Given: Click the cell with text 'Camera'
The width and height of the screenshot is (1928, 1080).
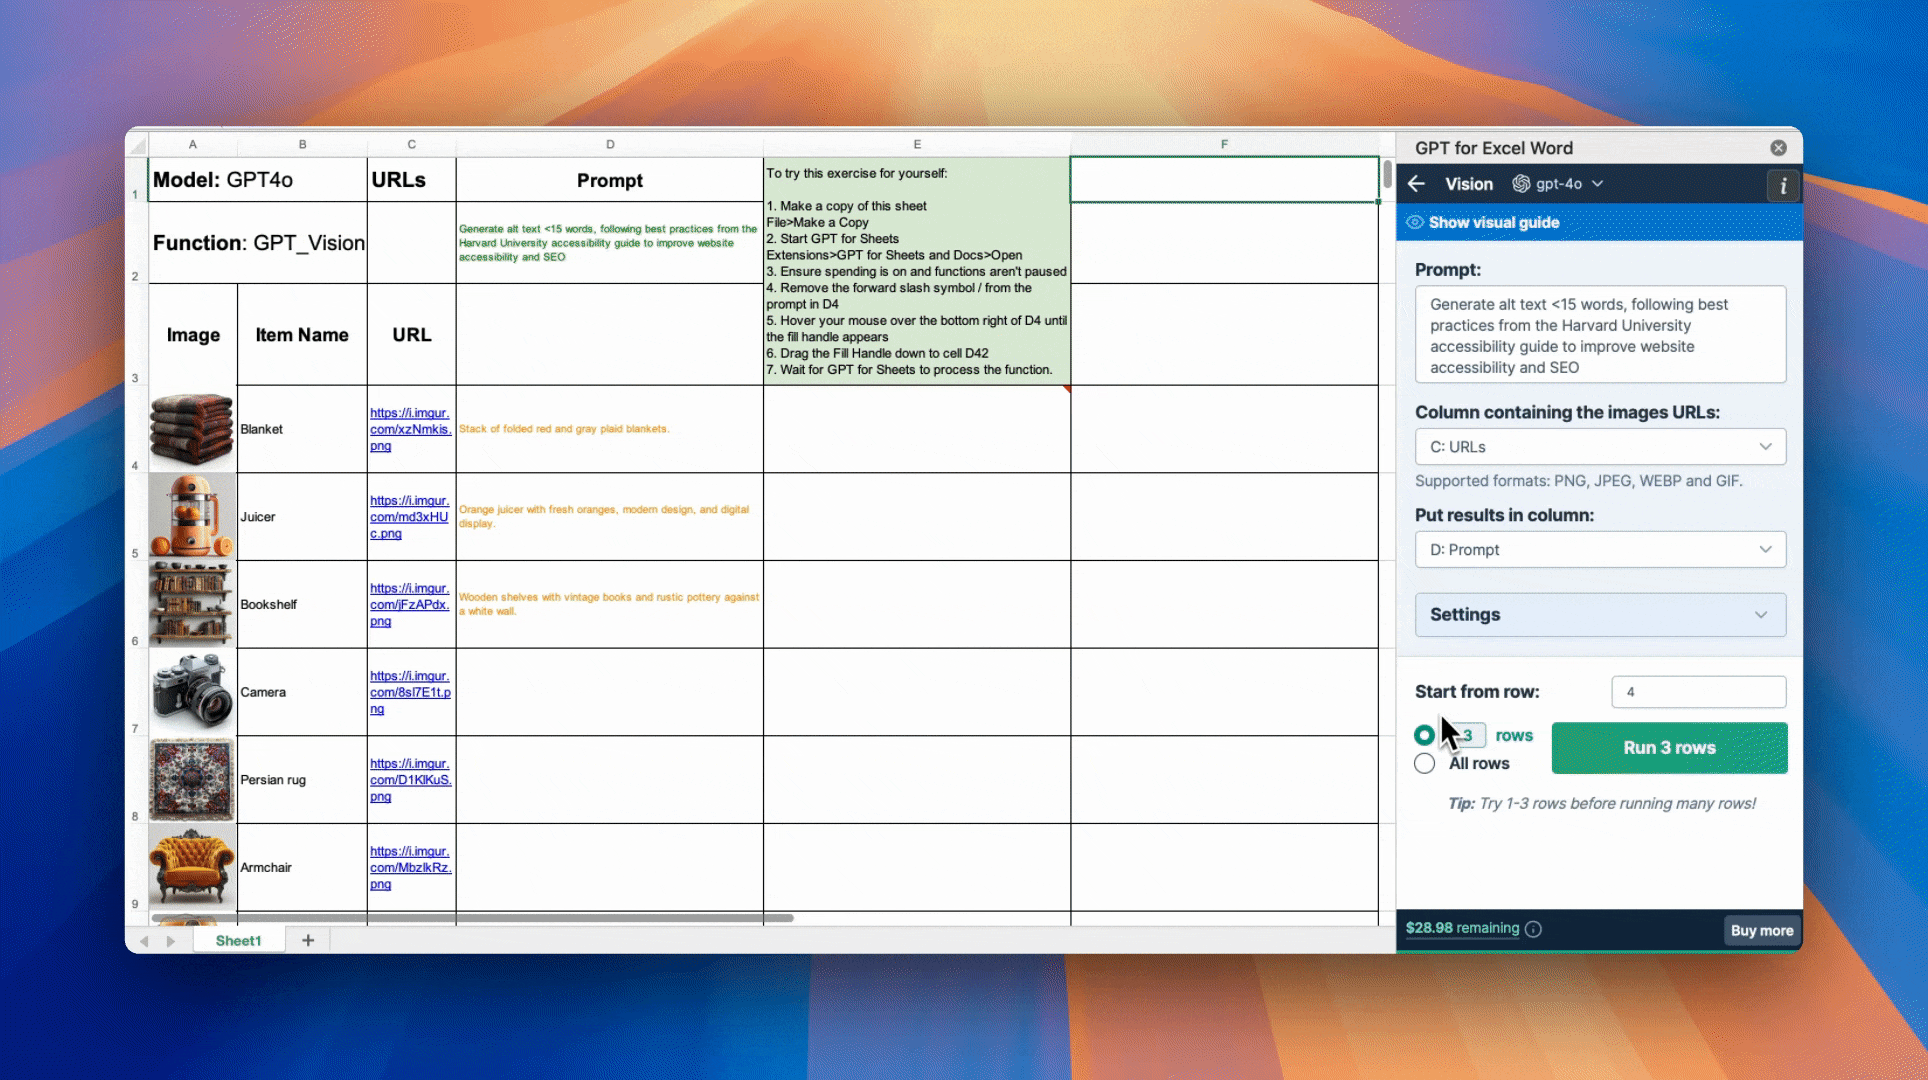Looking at the screenshot, I should [302, 692].
